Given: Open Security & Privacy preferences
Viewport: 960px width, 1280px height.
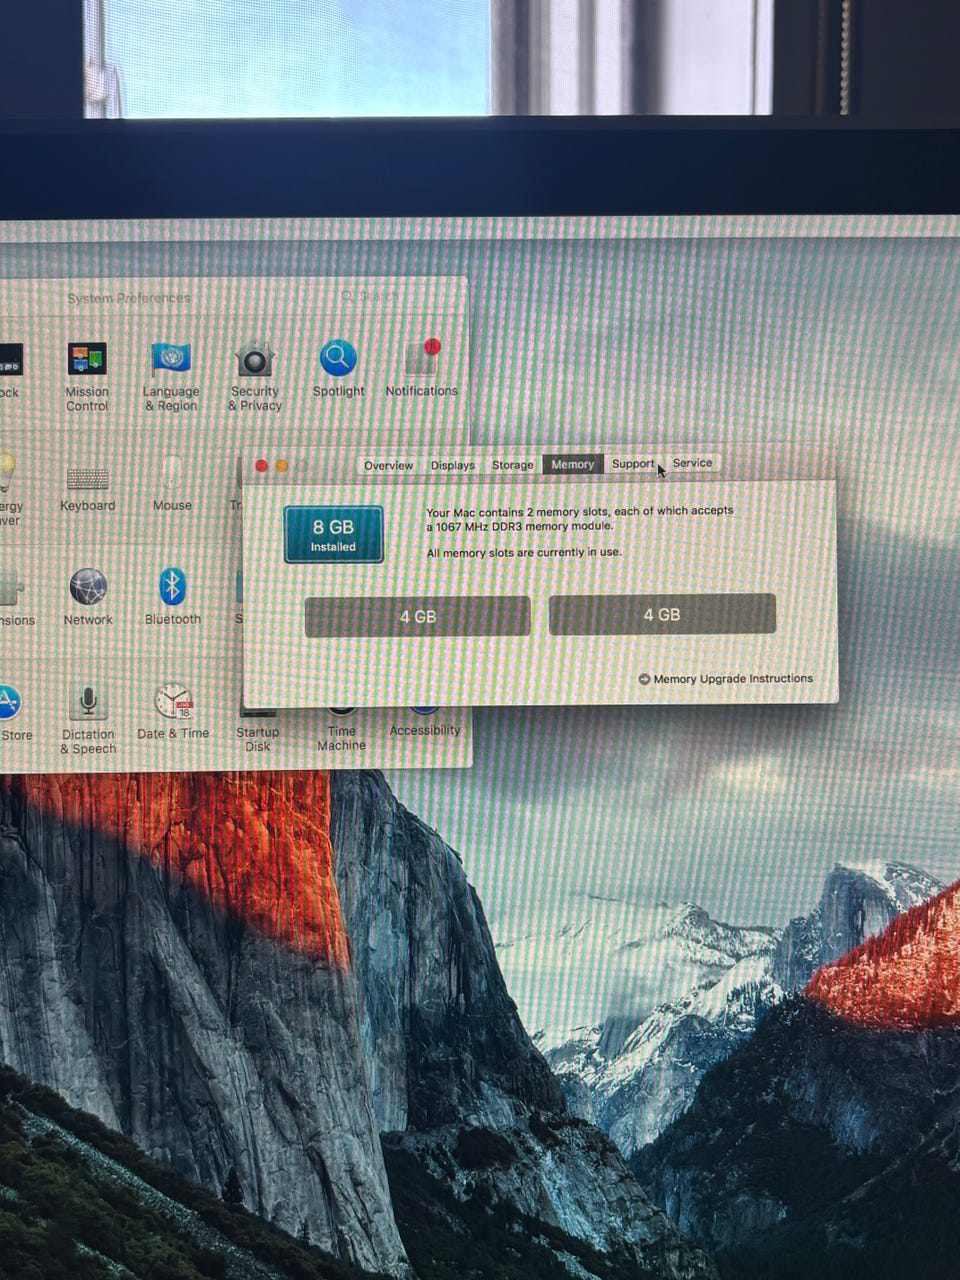Looking at the screenshot, I should 255,374.
